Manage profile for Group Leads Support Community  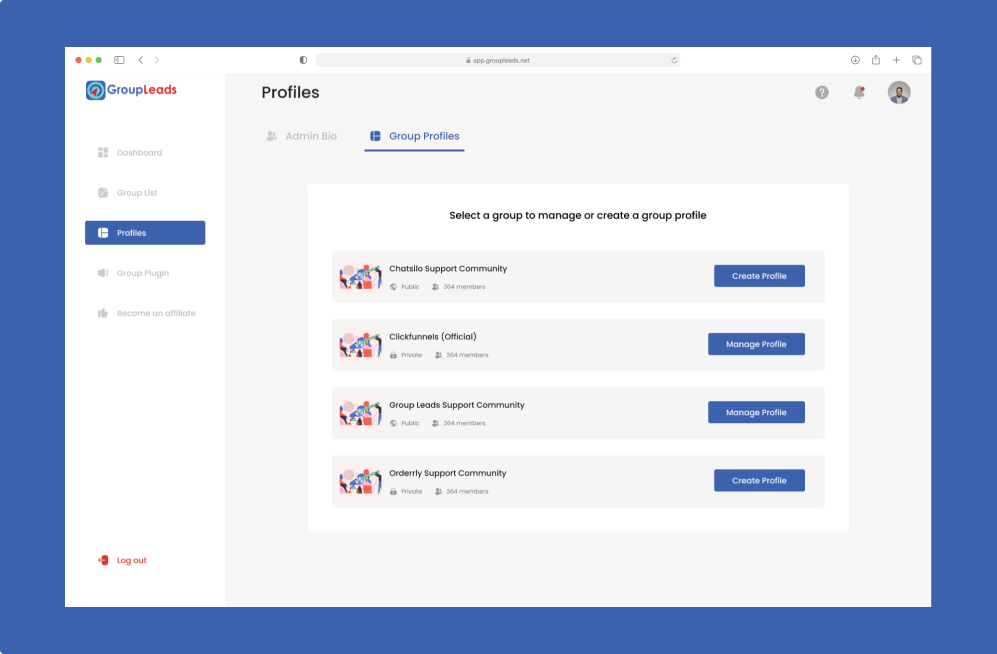(x=756, y=412)
